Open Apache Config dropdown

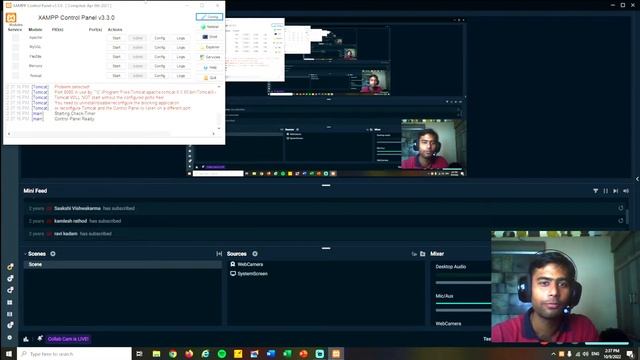[160, 38]
